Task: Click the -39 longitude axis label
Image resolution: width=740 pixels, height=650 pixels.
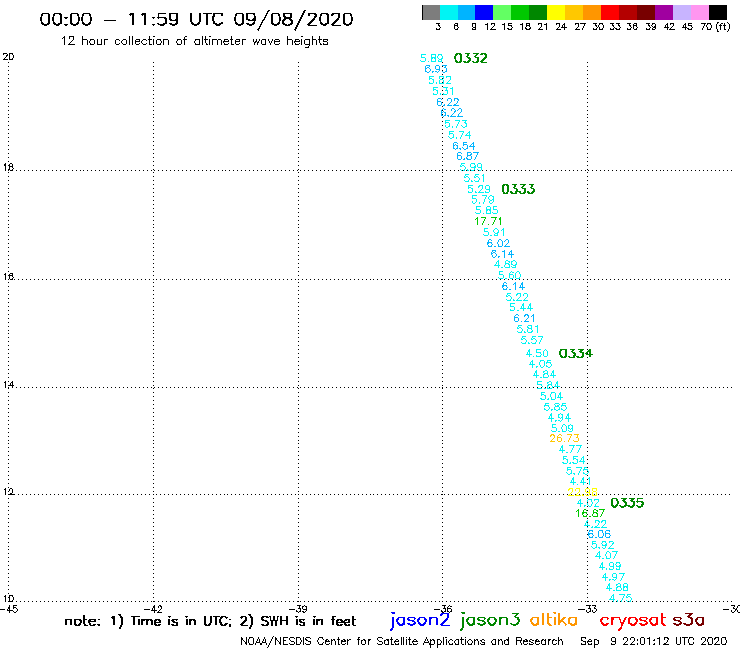Action: pos(298,609)
